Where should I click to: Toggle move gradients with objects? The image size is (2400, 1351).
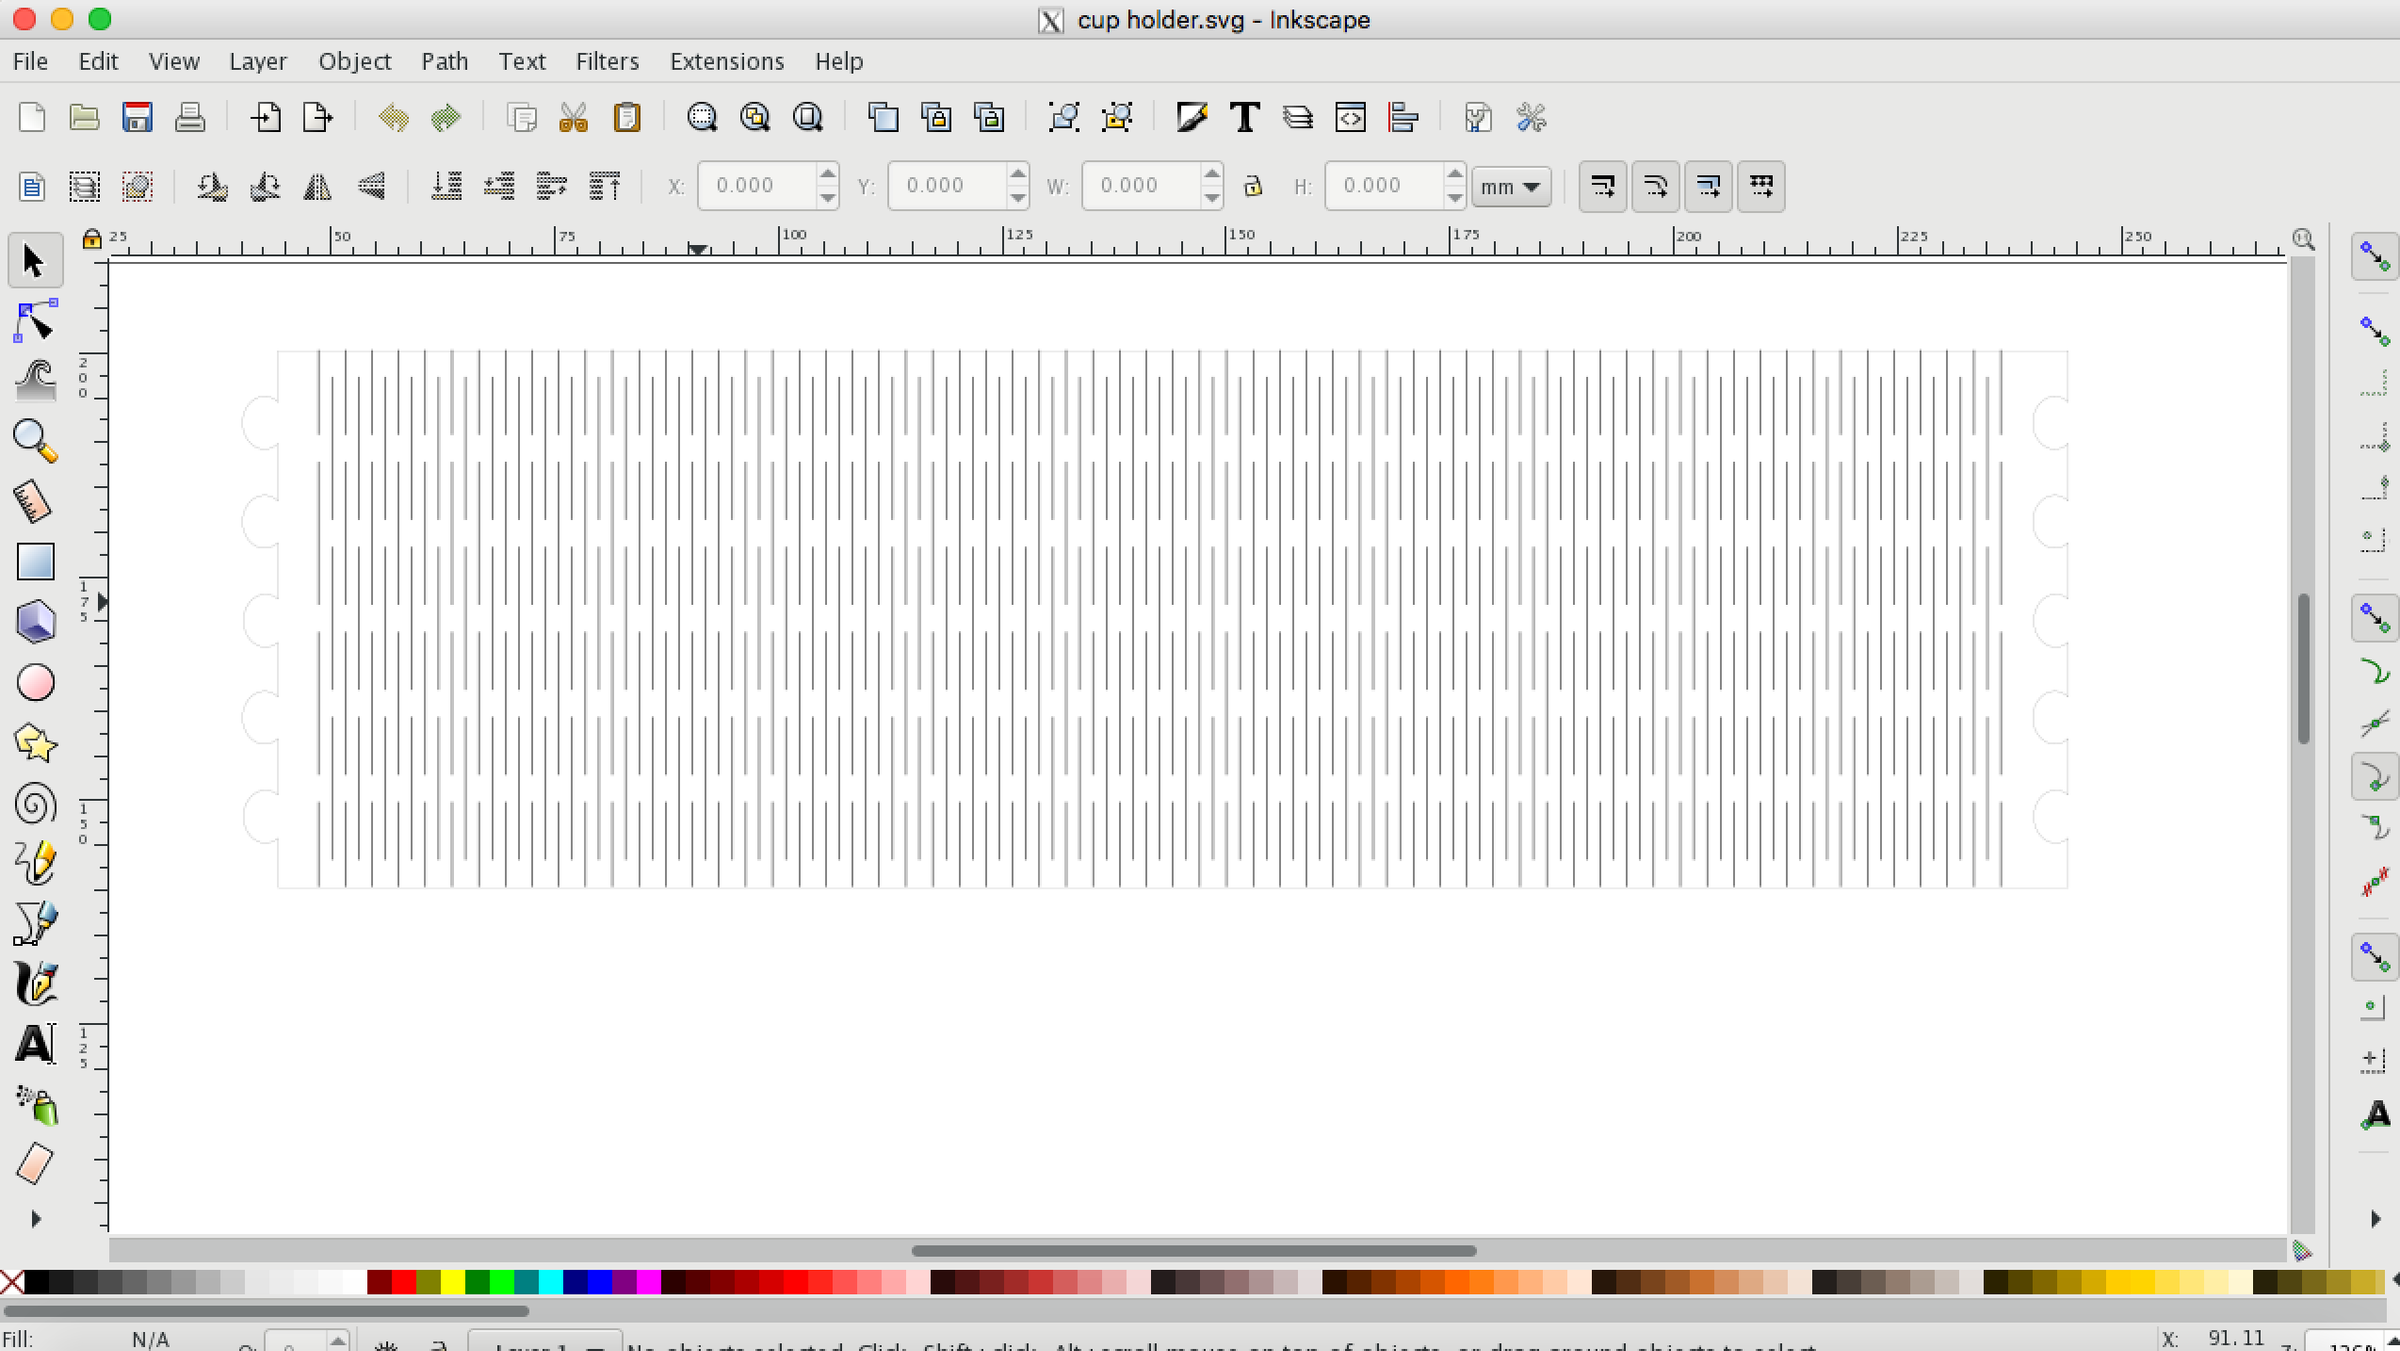point(1709,186)
